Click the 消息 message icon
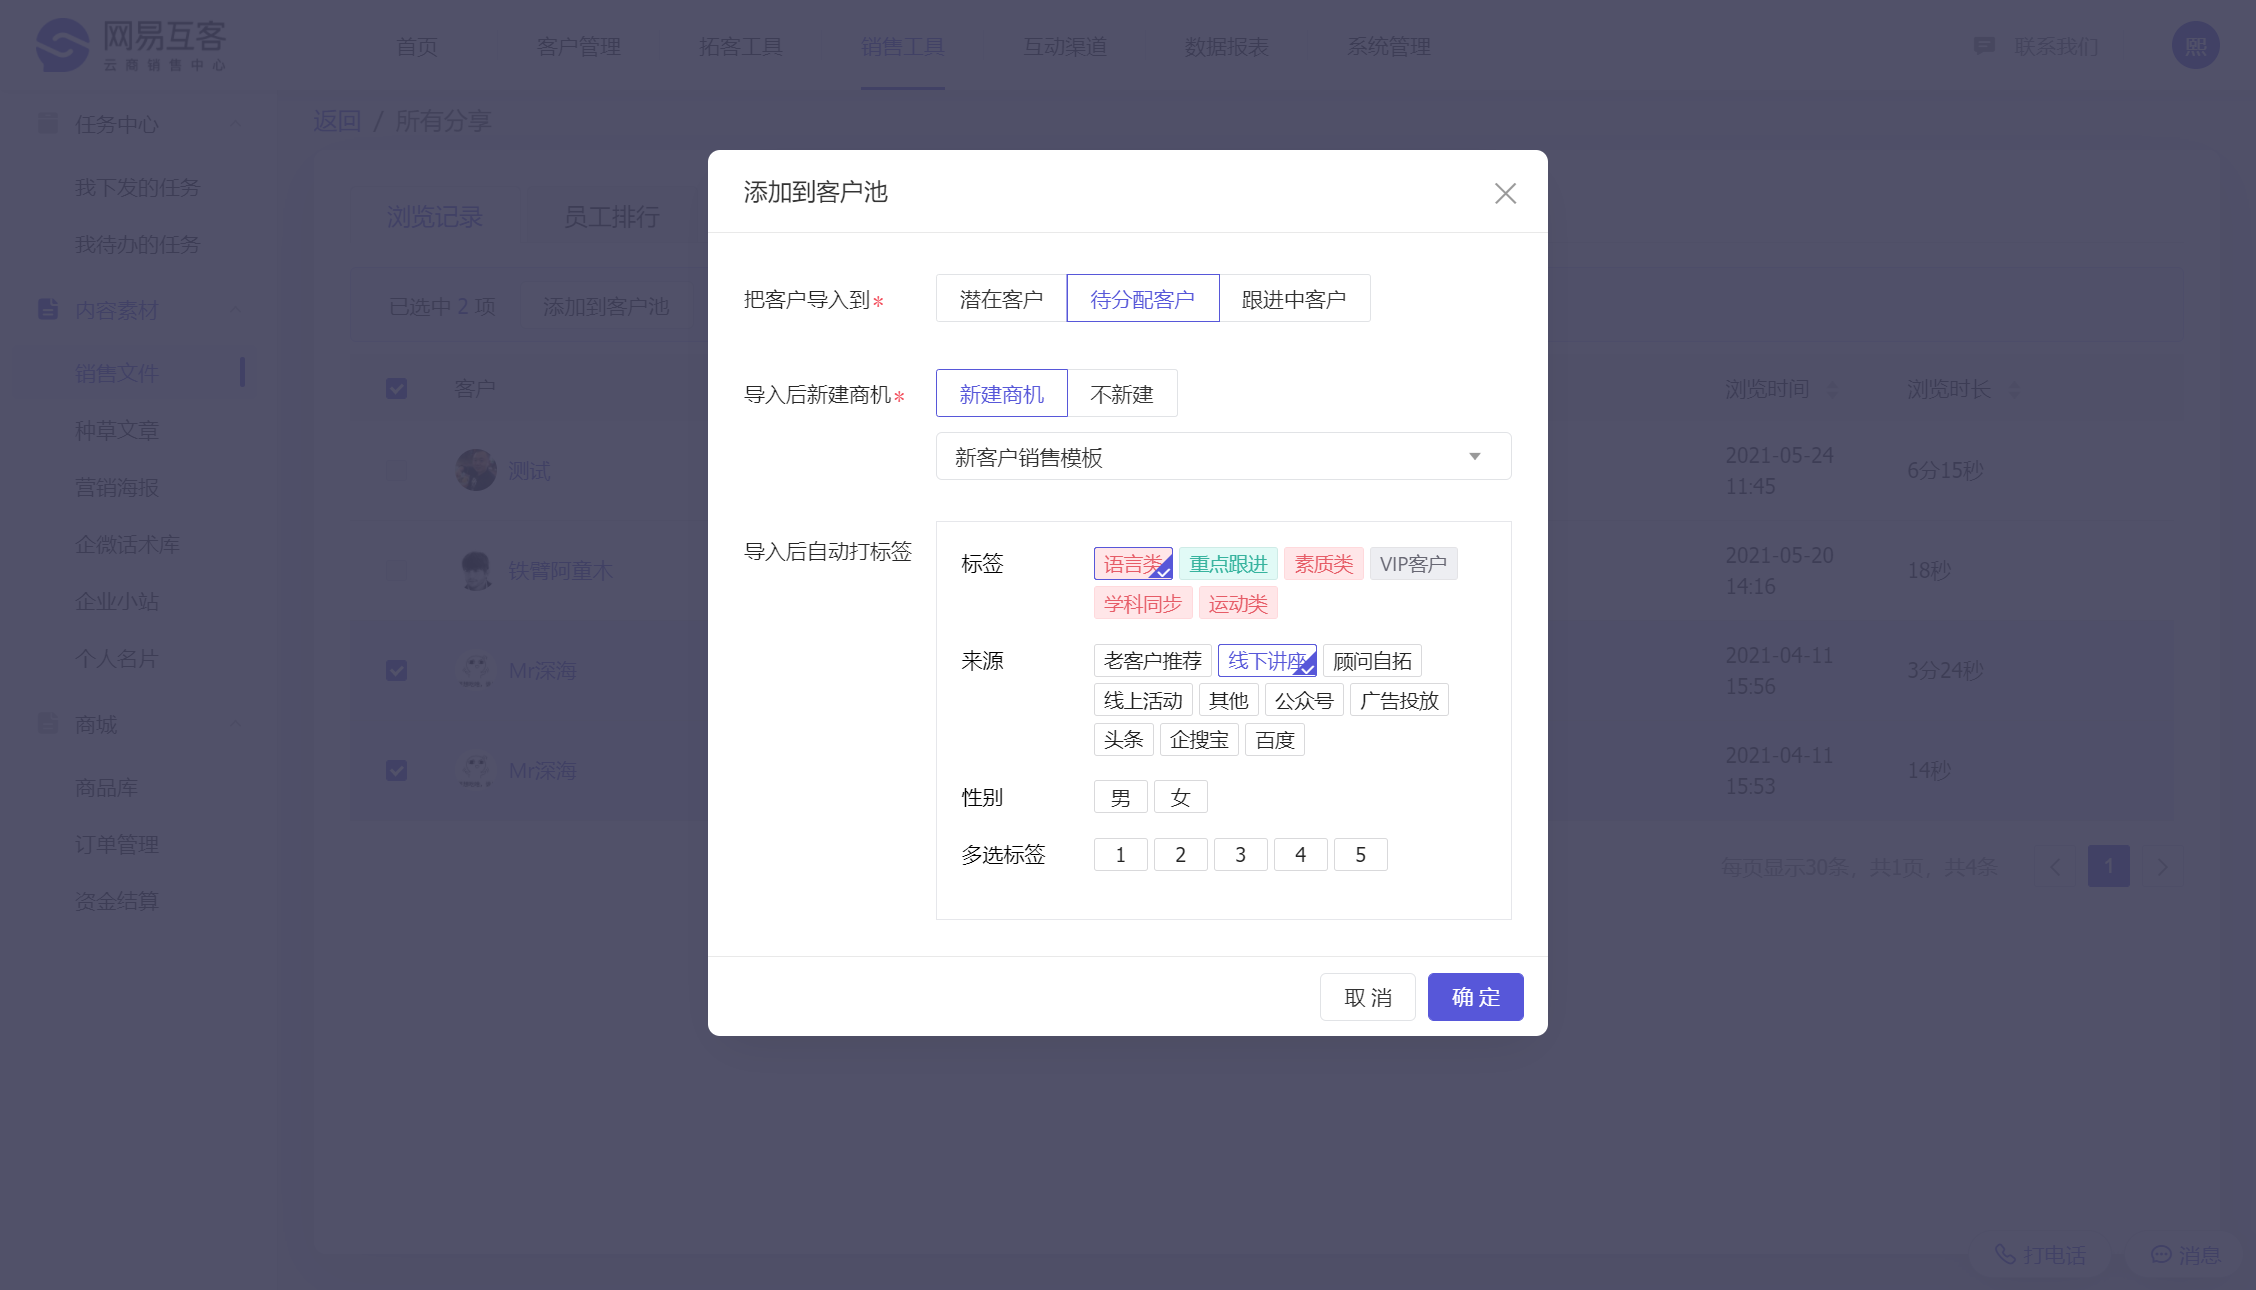2256x1290 pixels. [2161, 1254]
